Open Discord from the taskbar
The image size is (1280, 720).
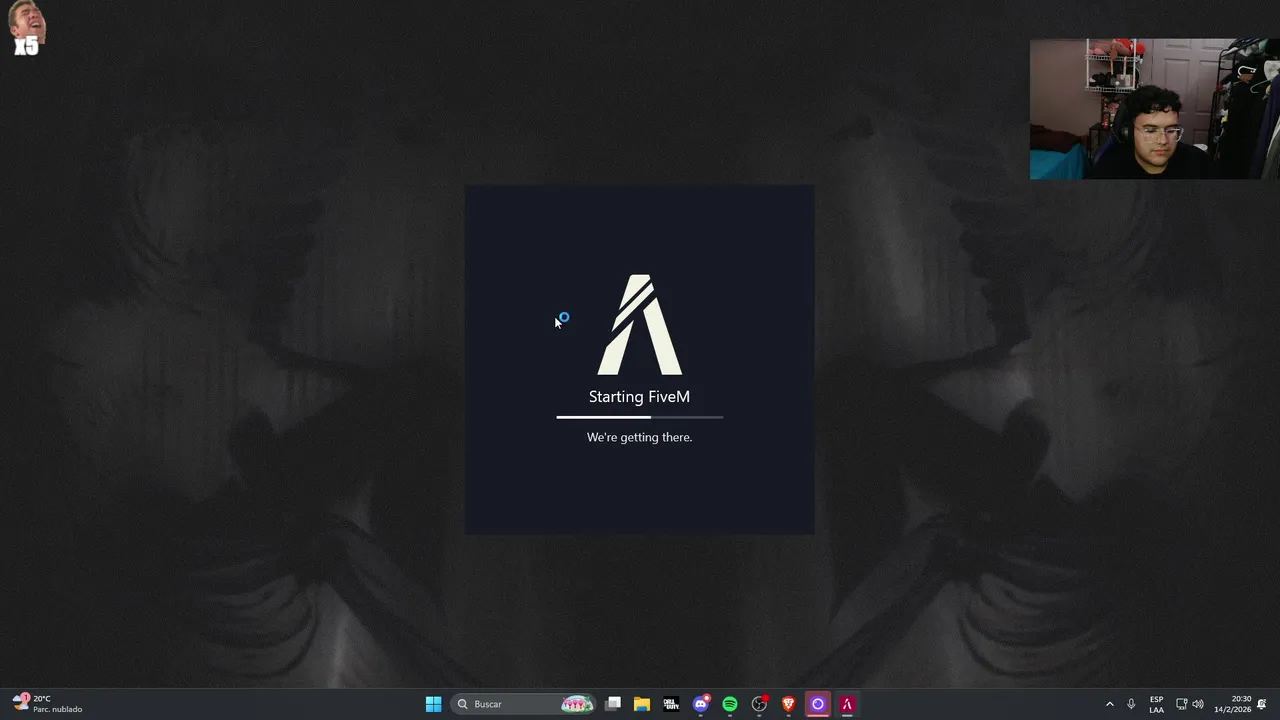click(x=701, y=704)
